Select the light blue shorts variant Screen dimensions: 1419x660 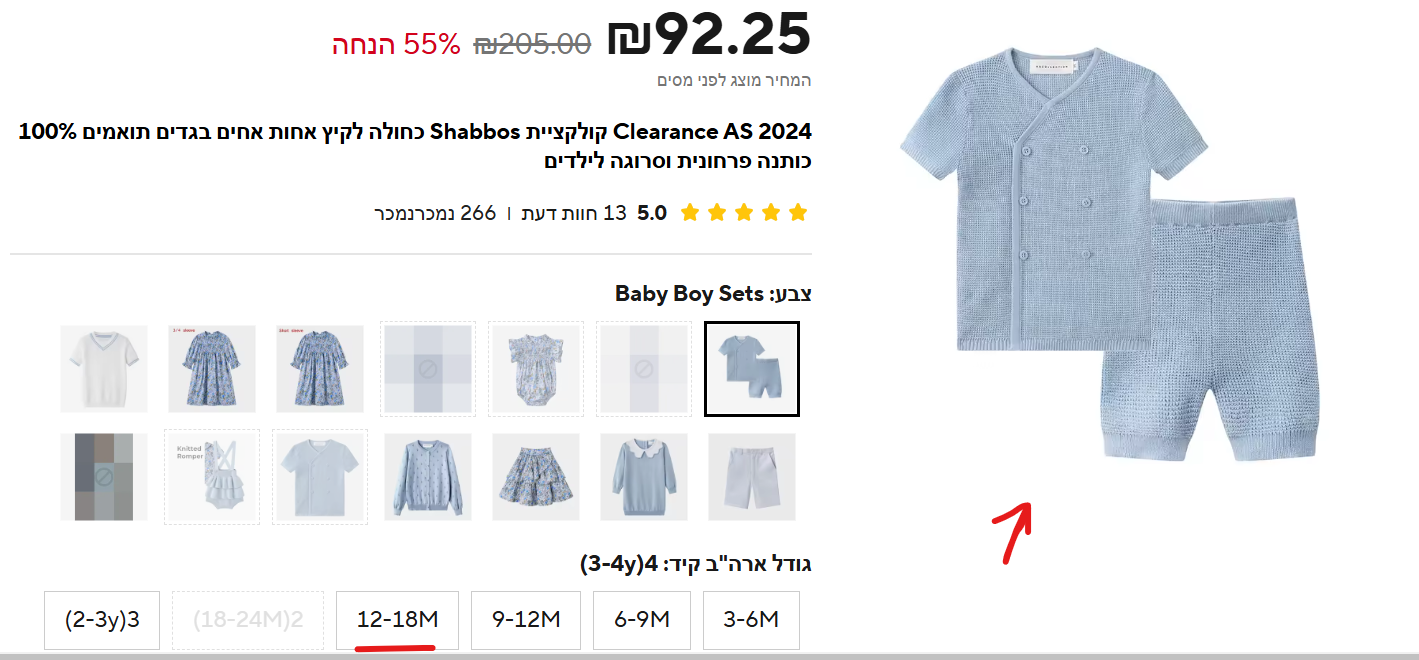coord(751,476)
